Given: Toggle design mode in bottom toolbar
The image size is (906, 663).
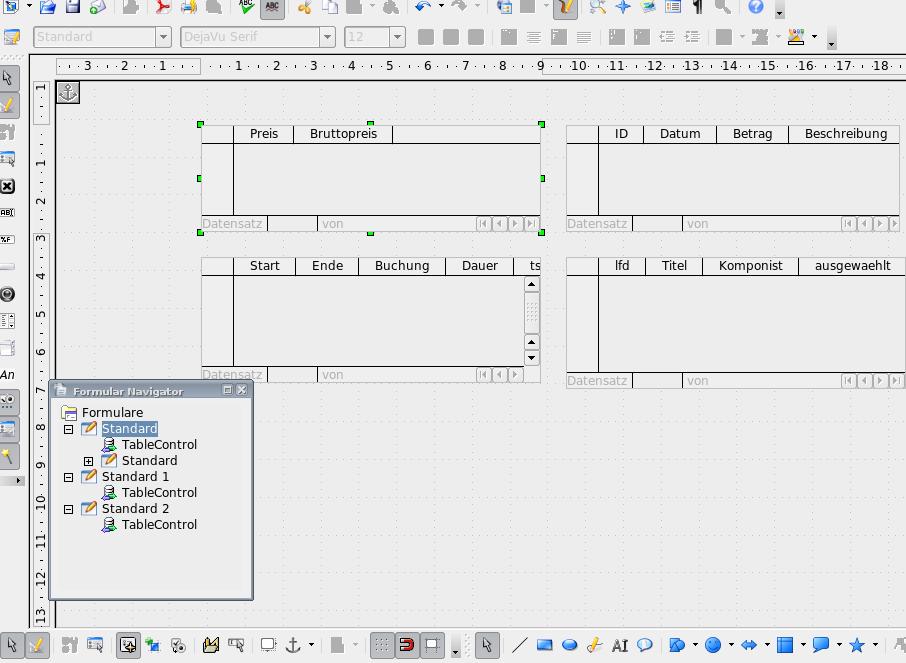Looking at the screenshot, I should (x=36, y=645).
